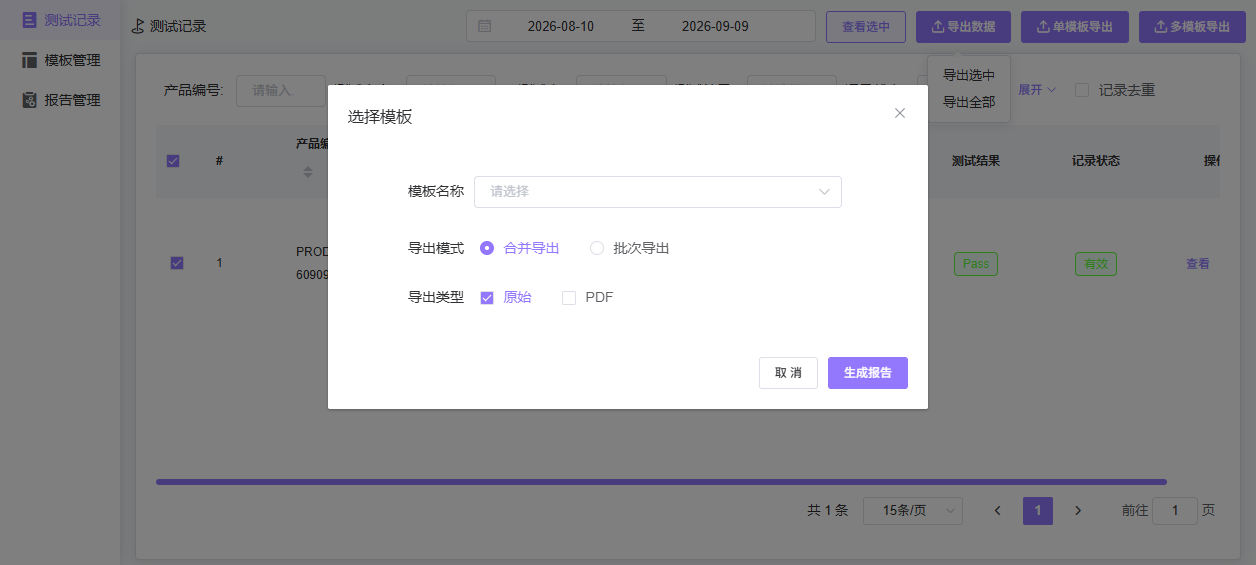Screen dimensions: 1256x565
Task: Click the 报告管理 sidebar icon
Action: (29, 100)
